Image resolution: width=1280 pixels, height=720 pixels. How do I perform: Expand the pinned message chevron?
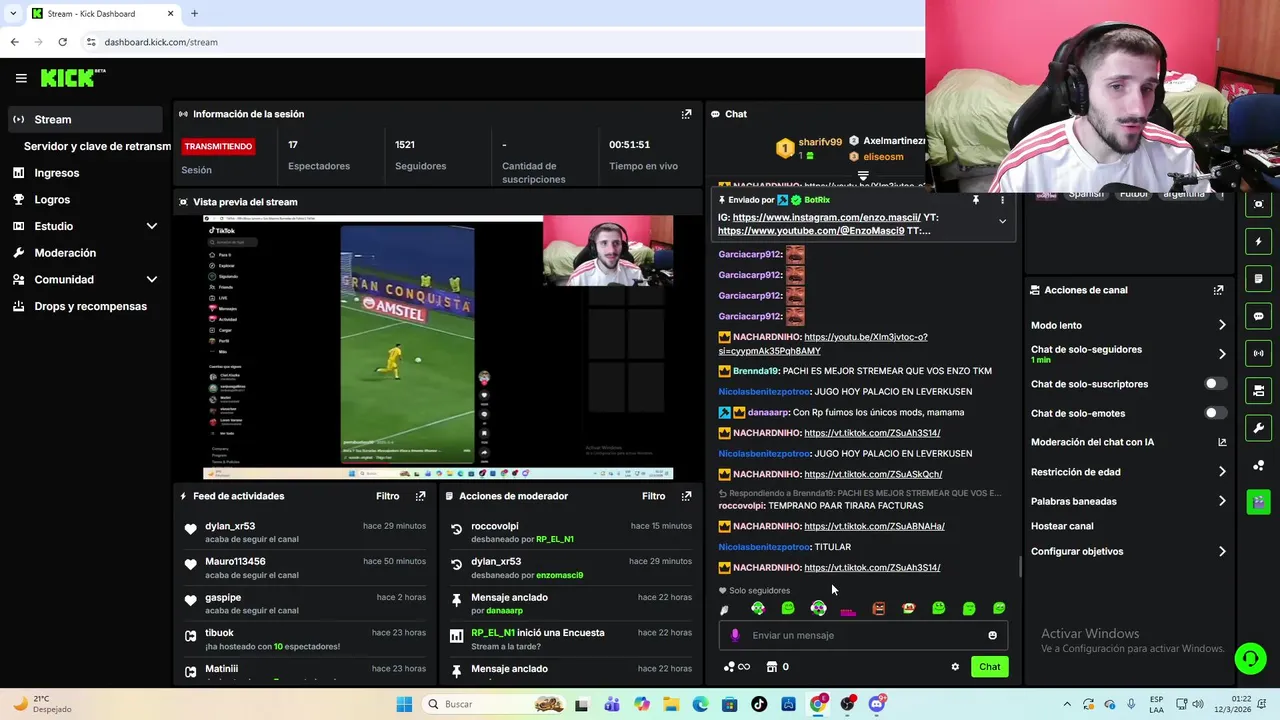tap(1002, 222)
